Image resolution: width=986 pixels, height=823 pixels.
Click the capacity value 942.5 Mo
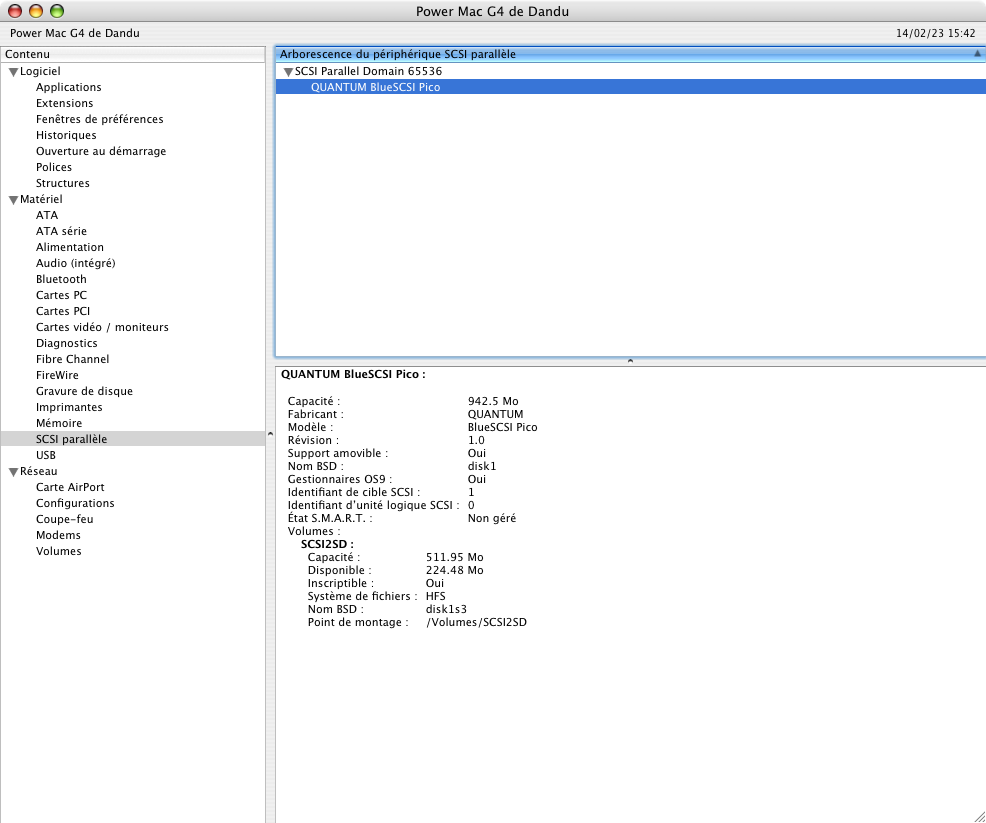[493, 401]
